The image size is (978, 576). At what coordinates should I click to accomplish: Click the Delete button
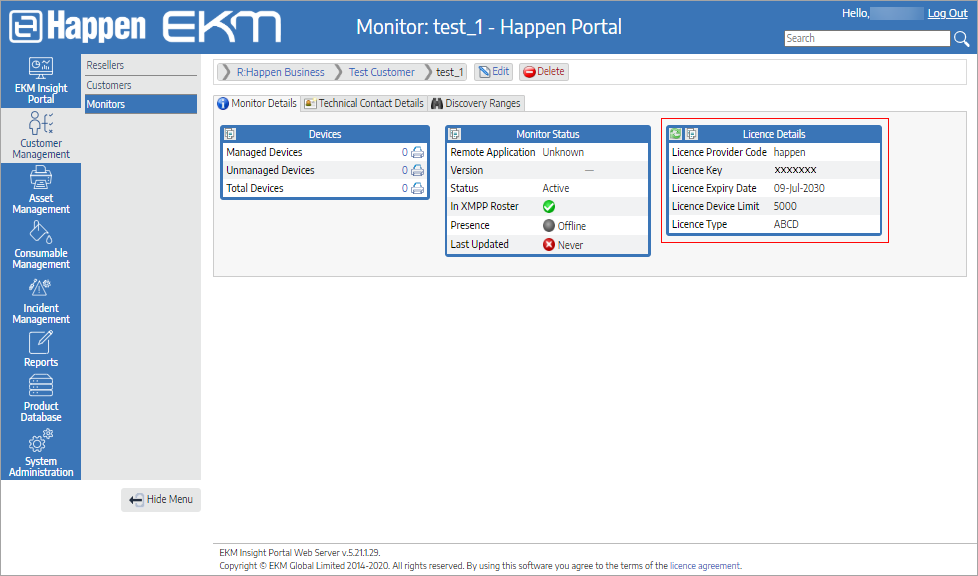544,72
